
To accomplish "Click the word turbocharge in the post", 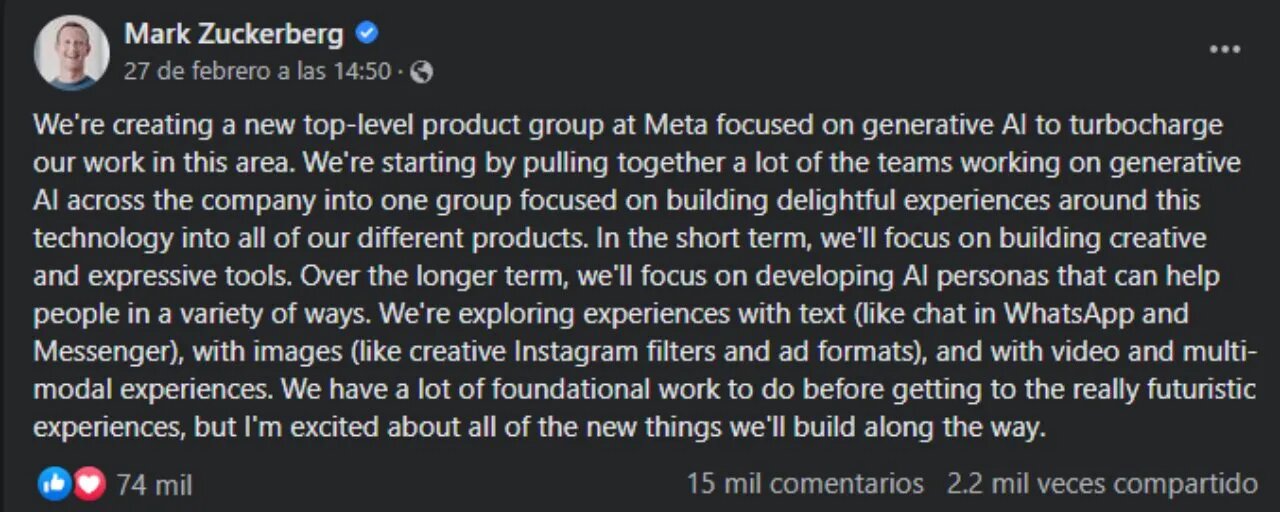I will tap(1146, 126).
